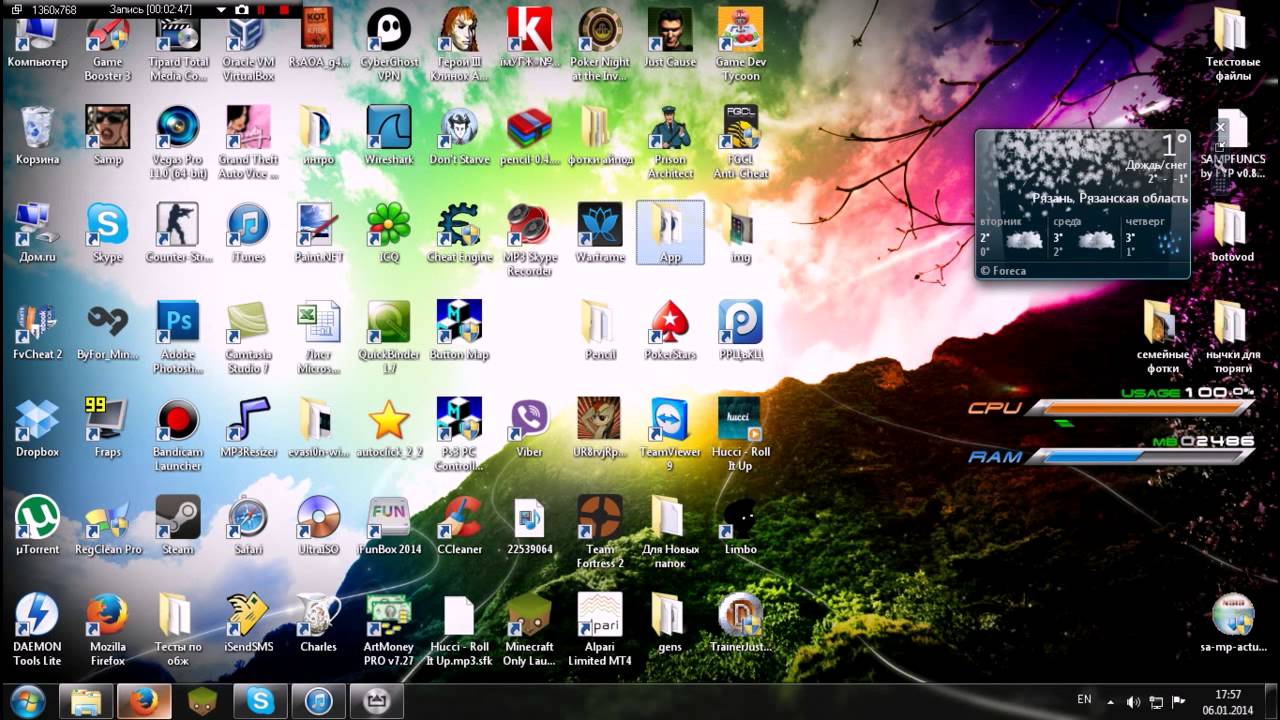Open the Warframe shortcut
The width and height of the screenshot is (1280, 720).
click(x=600, y=233)
